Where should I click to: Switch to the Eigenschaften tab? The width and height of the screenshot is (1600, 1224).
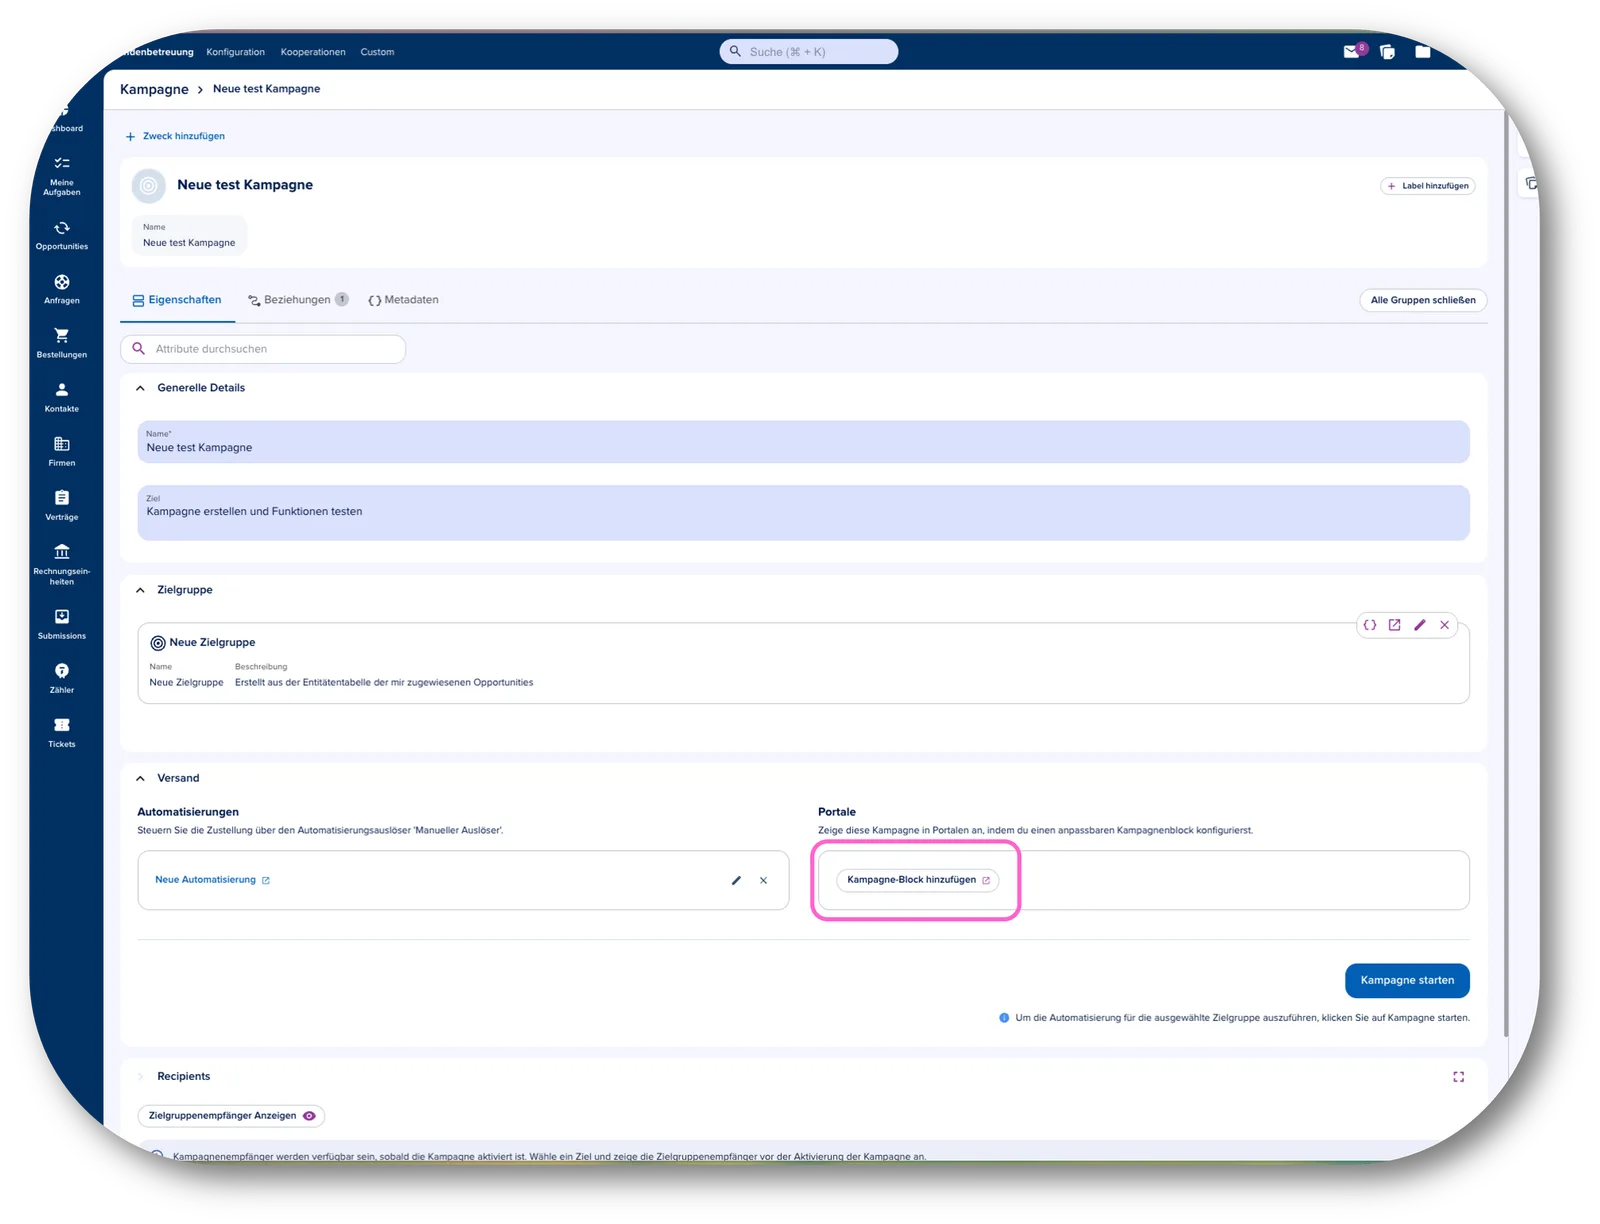pos(177,300)
